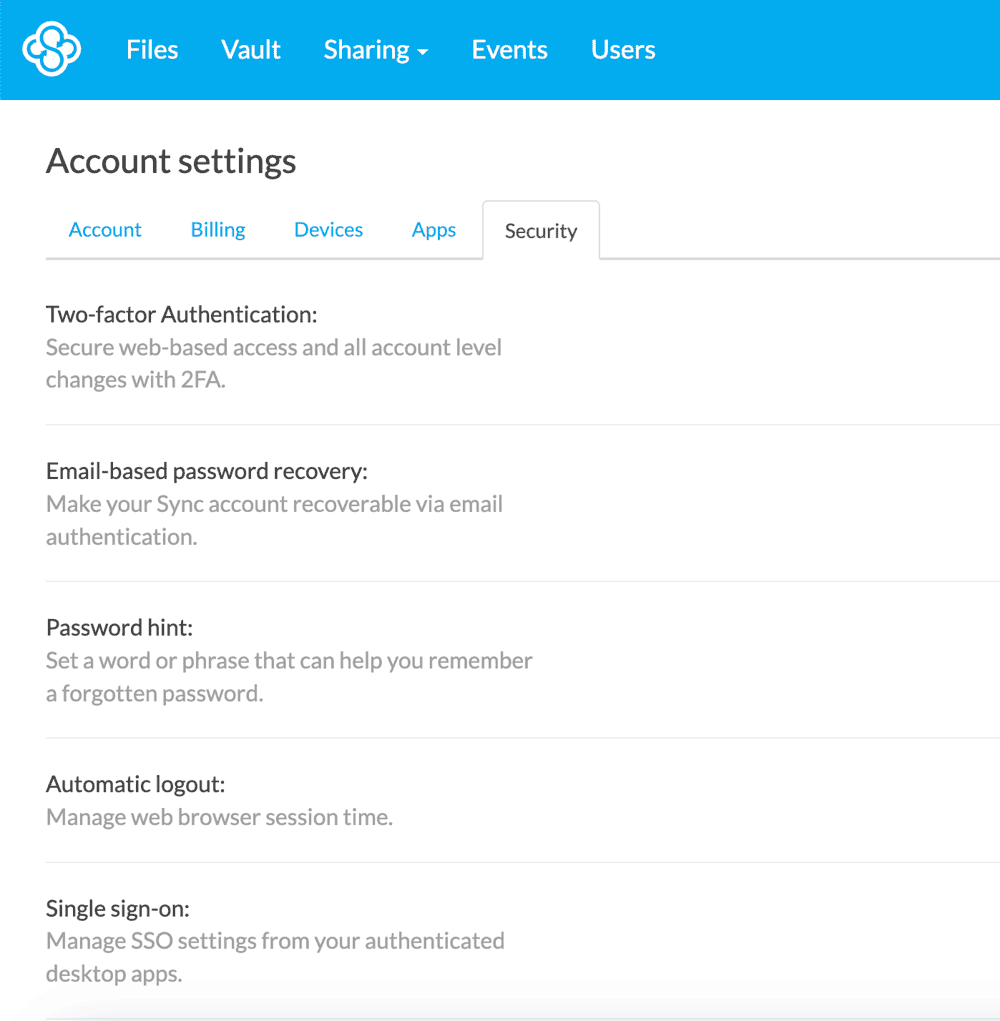Go to the Users page
The image size is (1000, 1021).
pyautogui.click(x=622, y=49)
